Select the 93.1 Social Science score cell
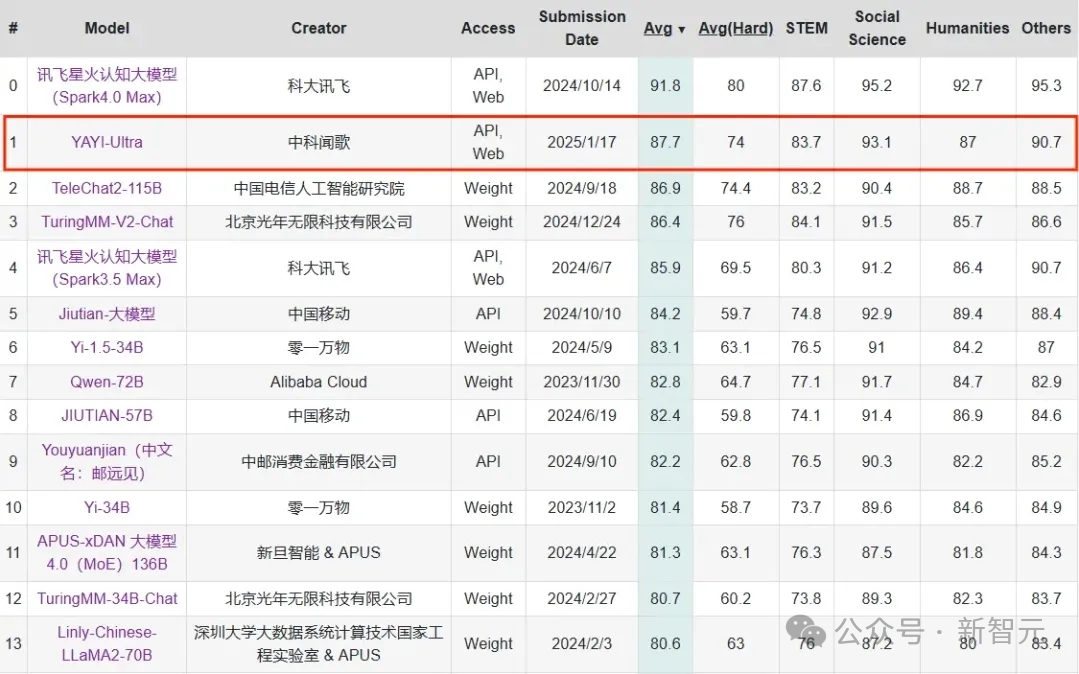This screenshot has height=674, width=1079. tap(877, 143)
